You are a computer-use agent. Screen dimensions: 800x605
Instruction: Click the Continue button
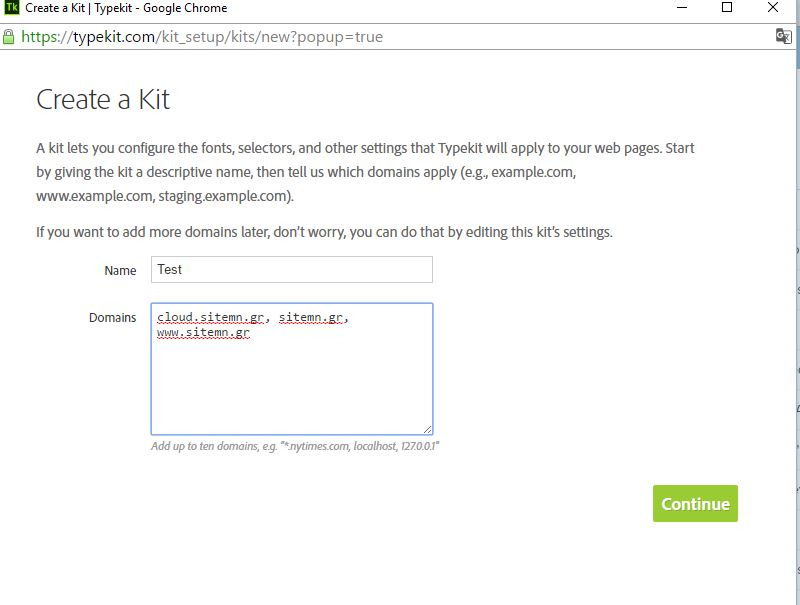695,503
